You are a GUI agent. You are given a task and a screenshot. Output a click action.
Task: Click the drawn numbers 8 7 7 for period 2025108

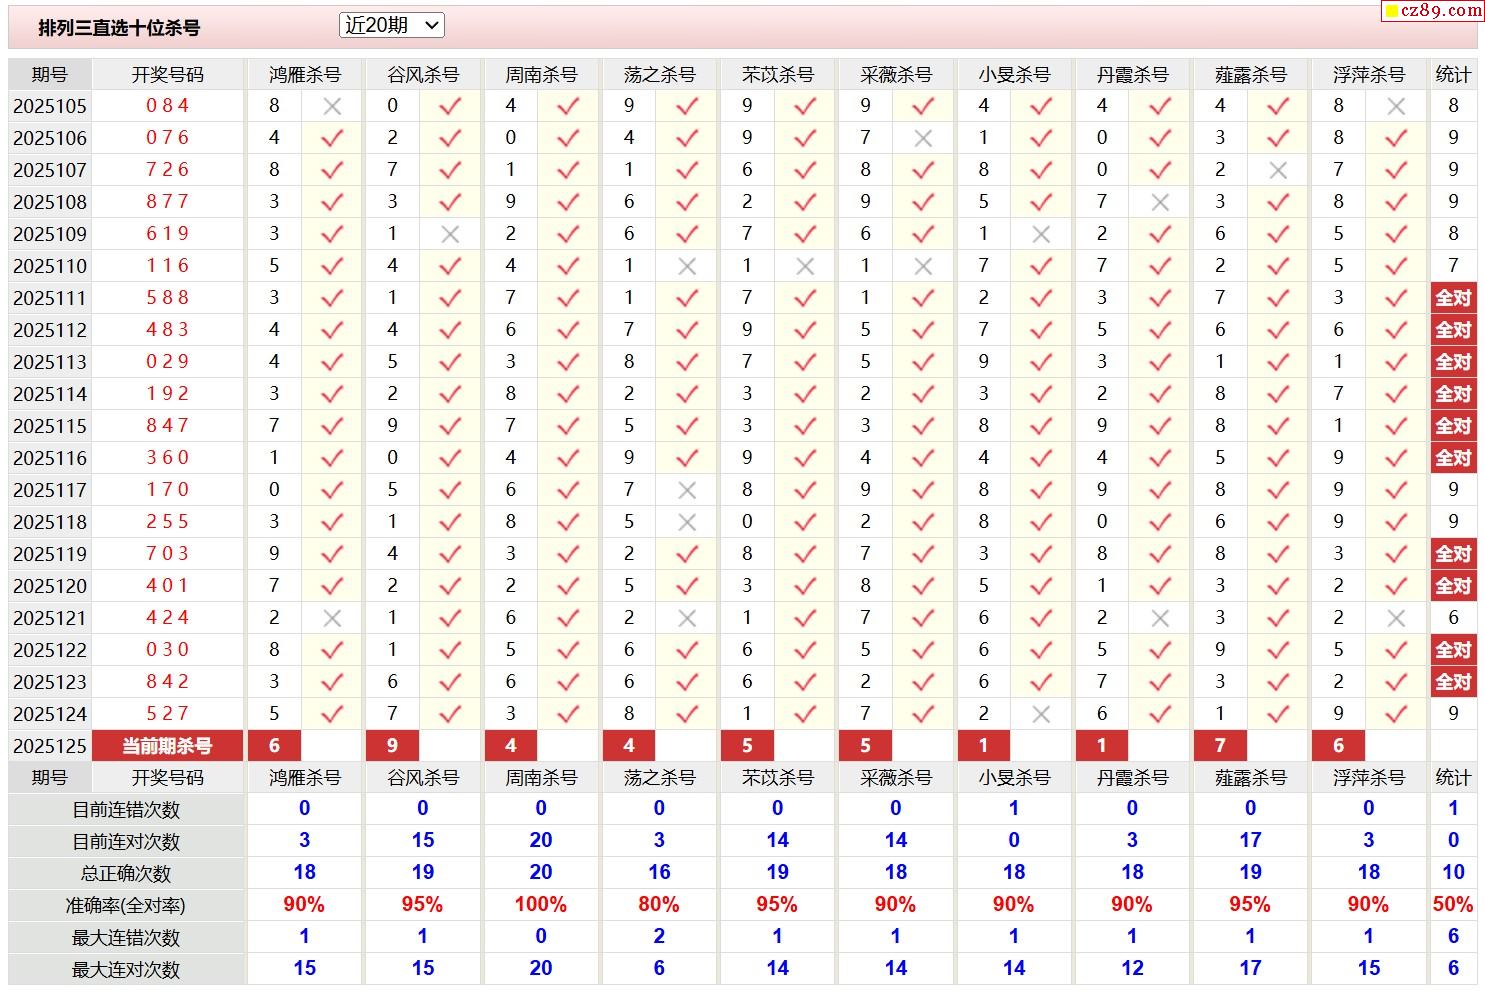167,202
